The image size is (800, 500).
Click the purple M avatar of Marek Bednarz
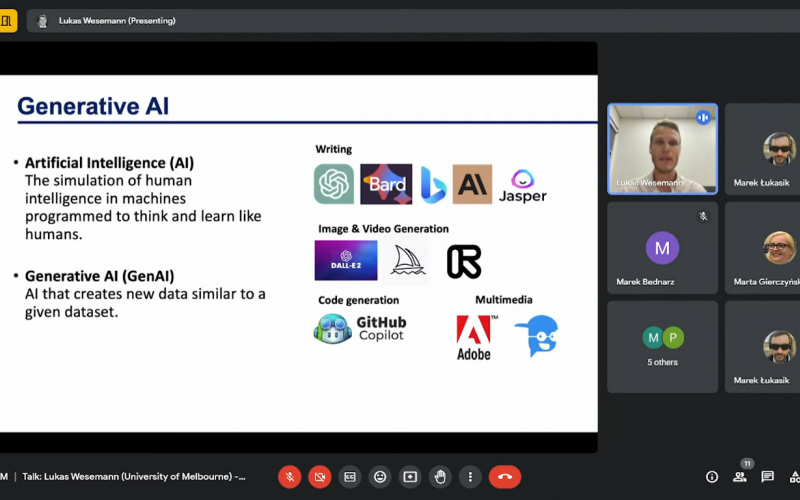point(662,248)
